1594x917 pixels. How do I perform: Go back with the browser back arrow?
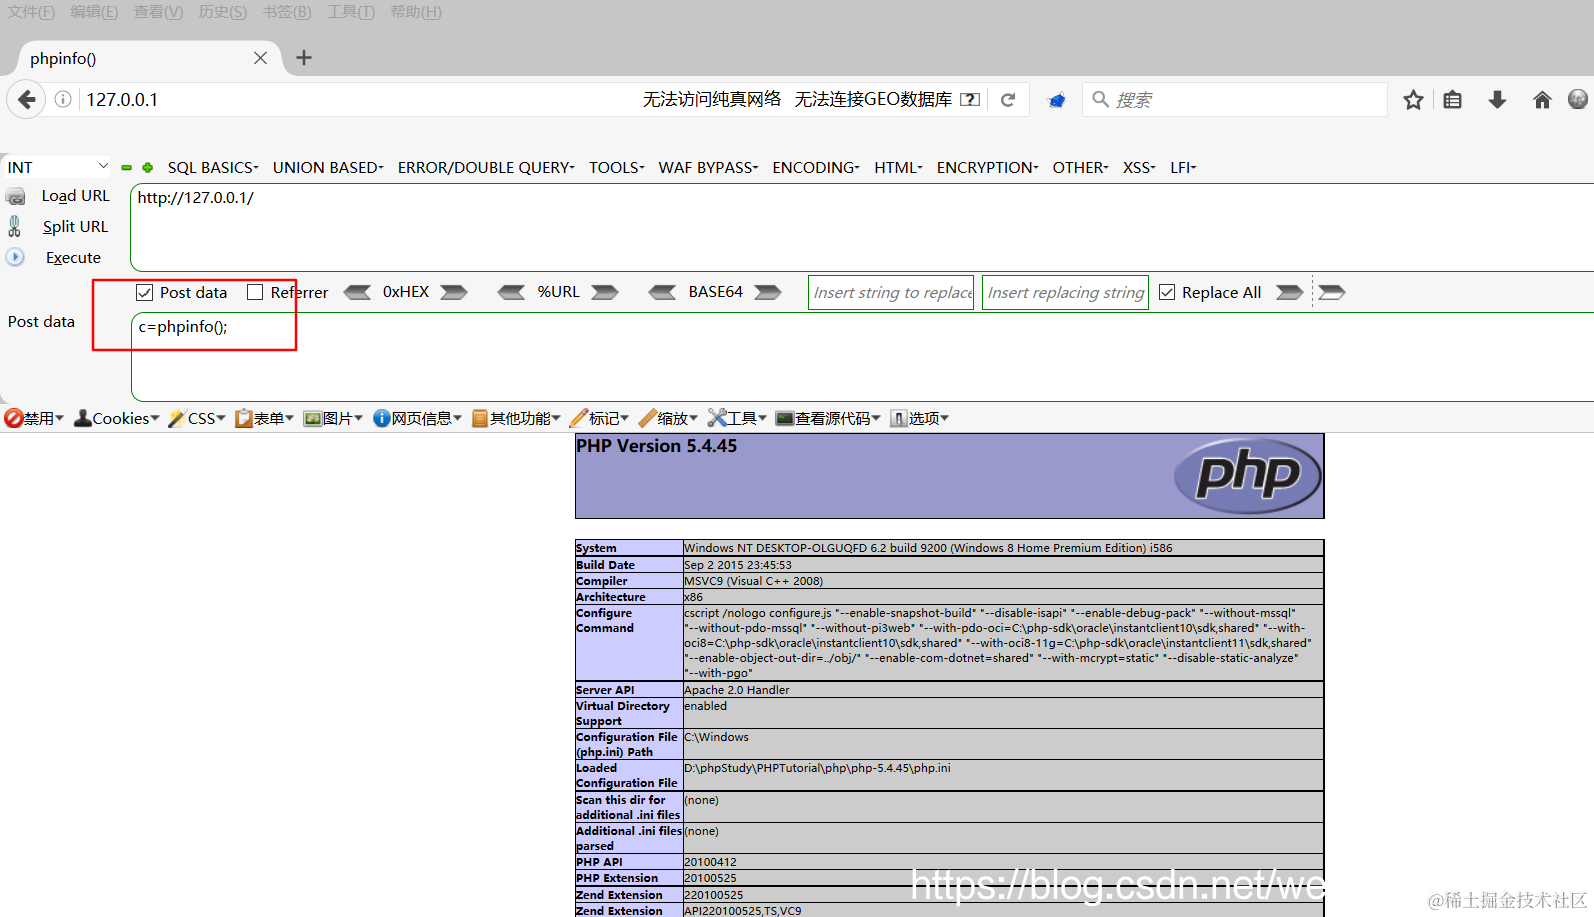pos(27,99)
